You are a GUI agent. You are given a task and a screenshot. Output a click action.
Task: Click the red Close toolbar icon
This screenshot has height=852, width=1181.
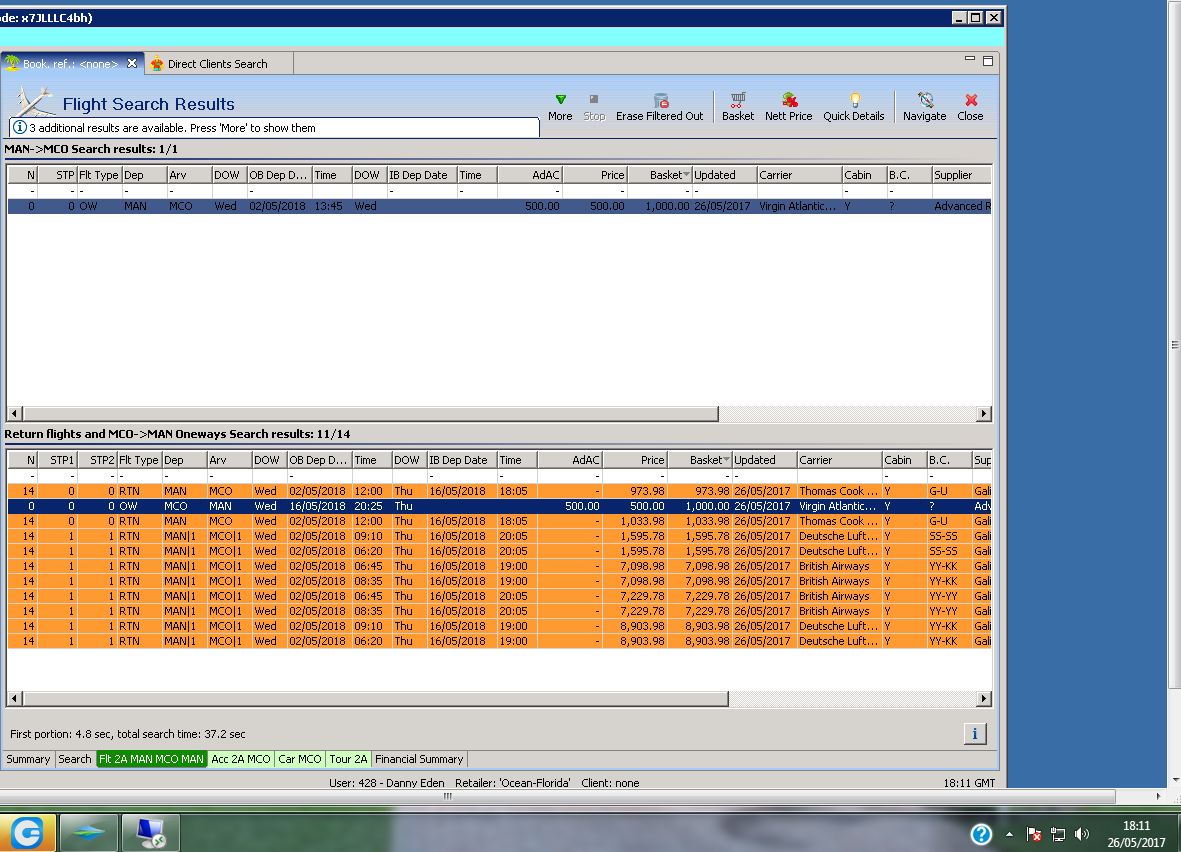pyautogui.click(x=972, y=99)
